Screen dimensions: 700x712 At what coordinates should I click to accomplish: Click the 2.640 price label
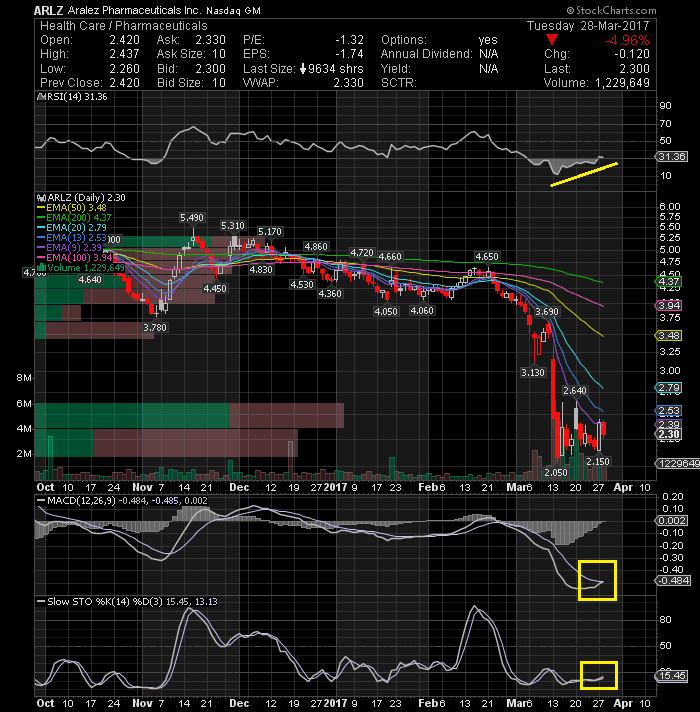[575, 391]
